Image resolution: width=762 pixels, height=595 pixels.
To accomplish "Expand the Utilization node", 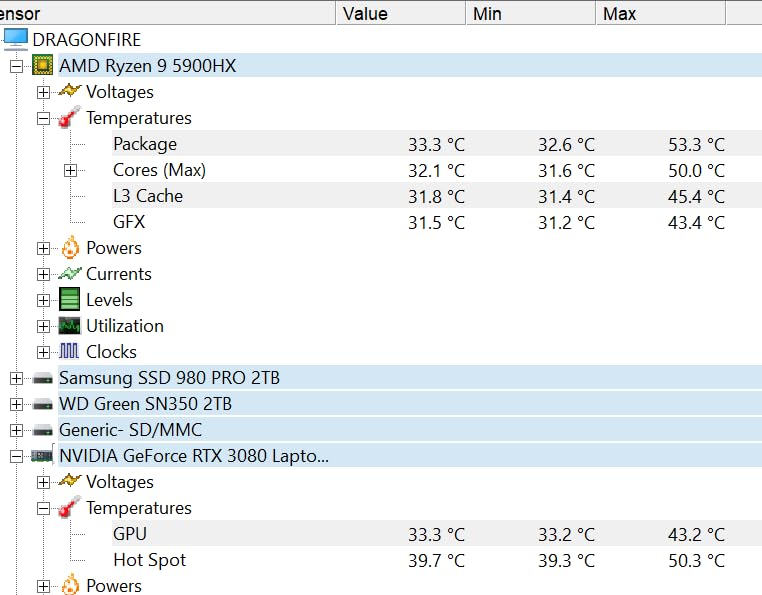I will (43, 326).
